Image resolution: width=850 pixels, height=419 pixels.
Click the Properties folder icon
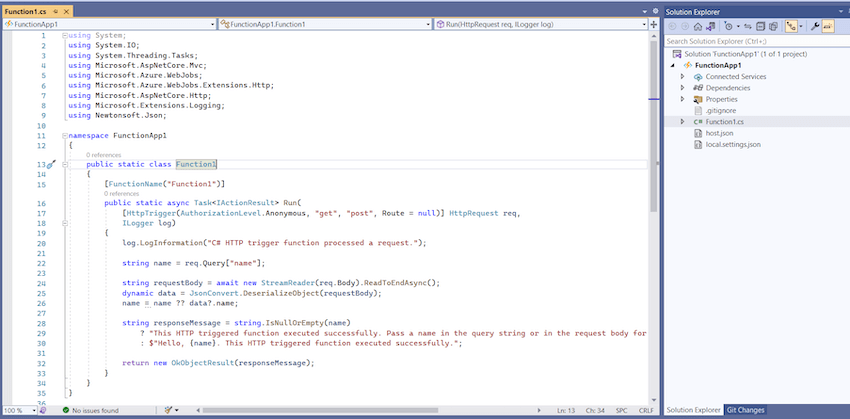[698, 99]
